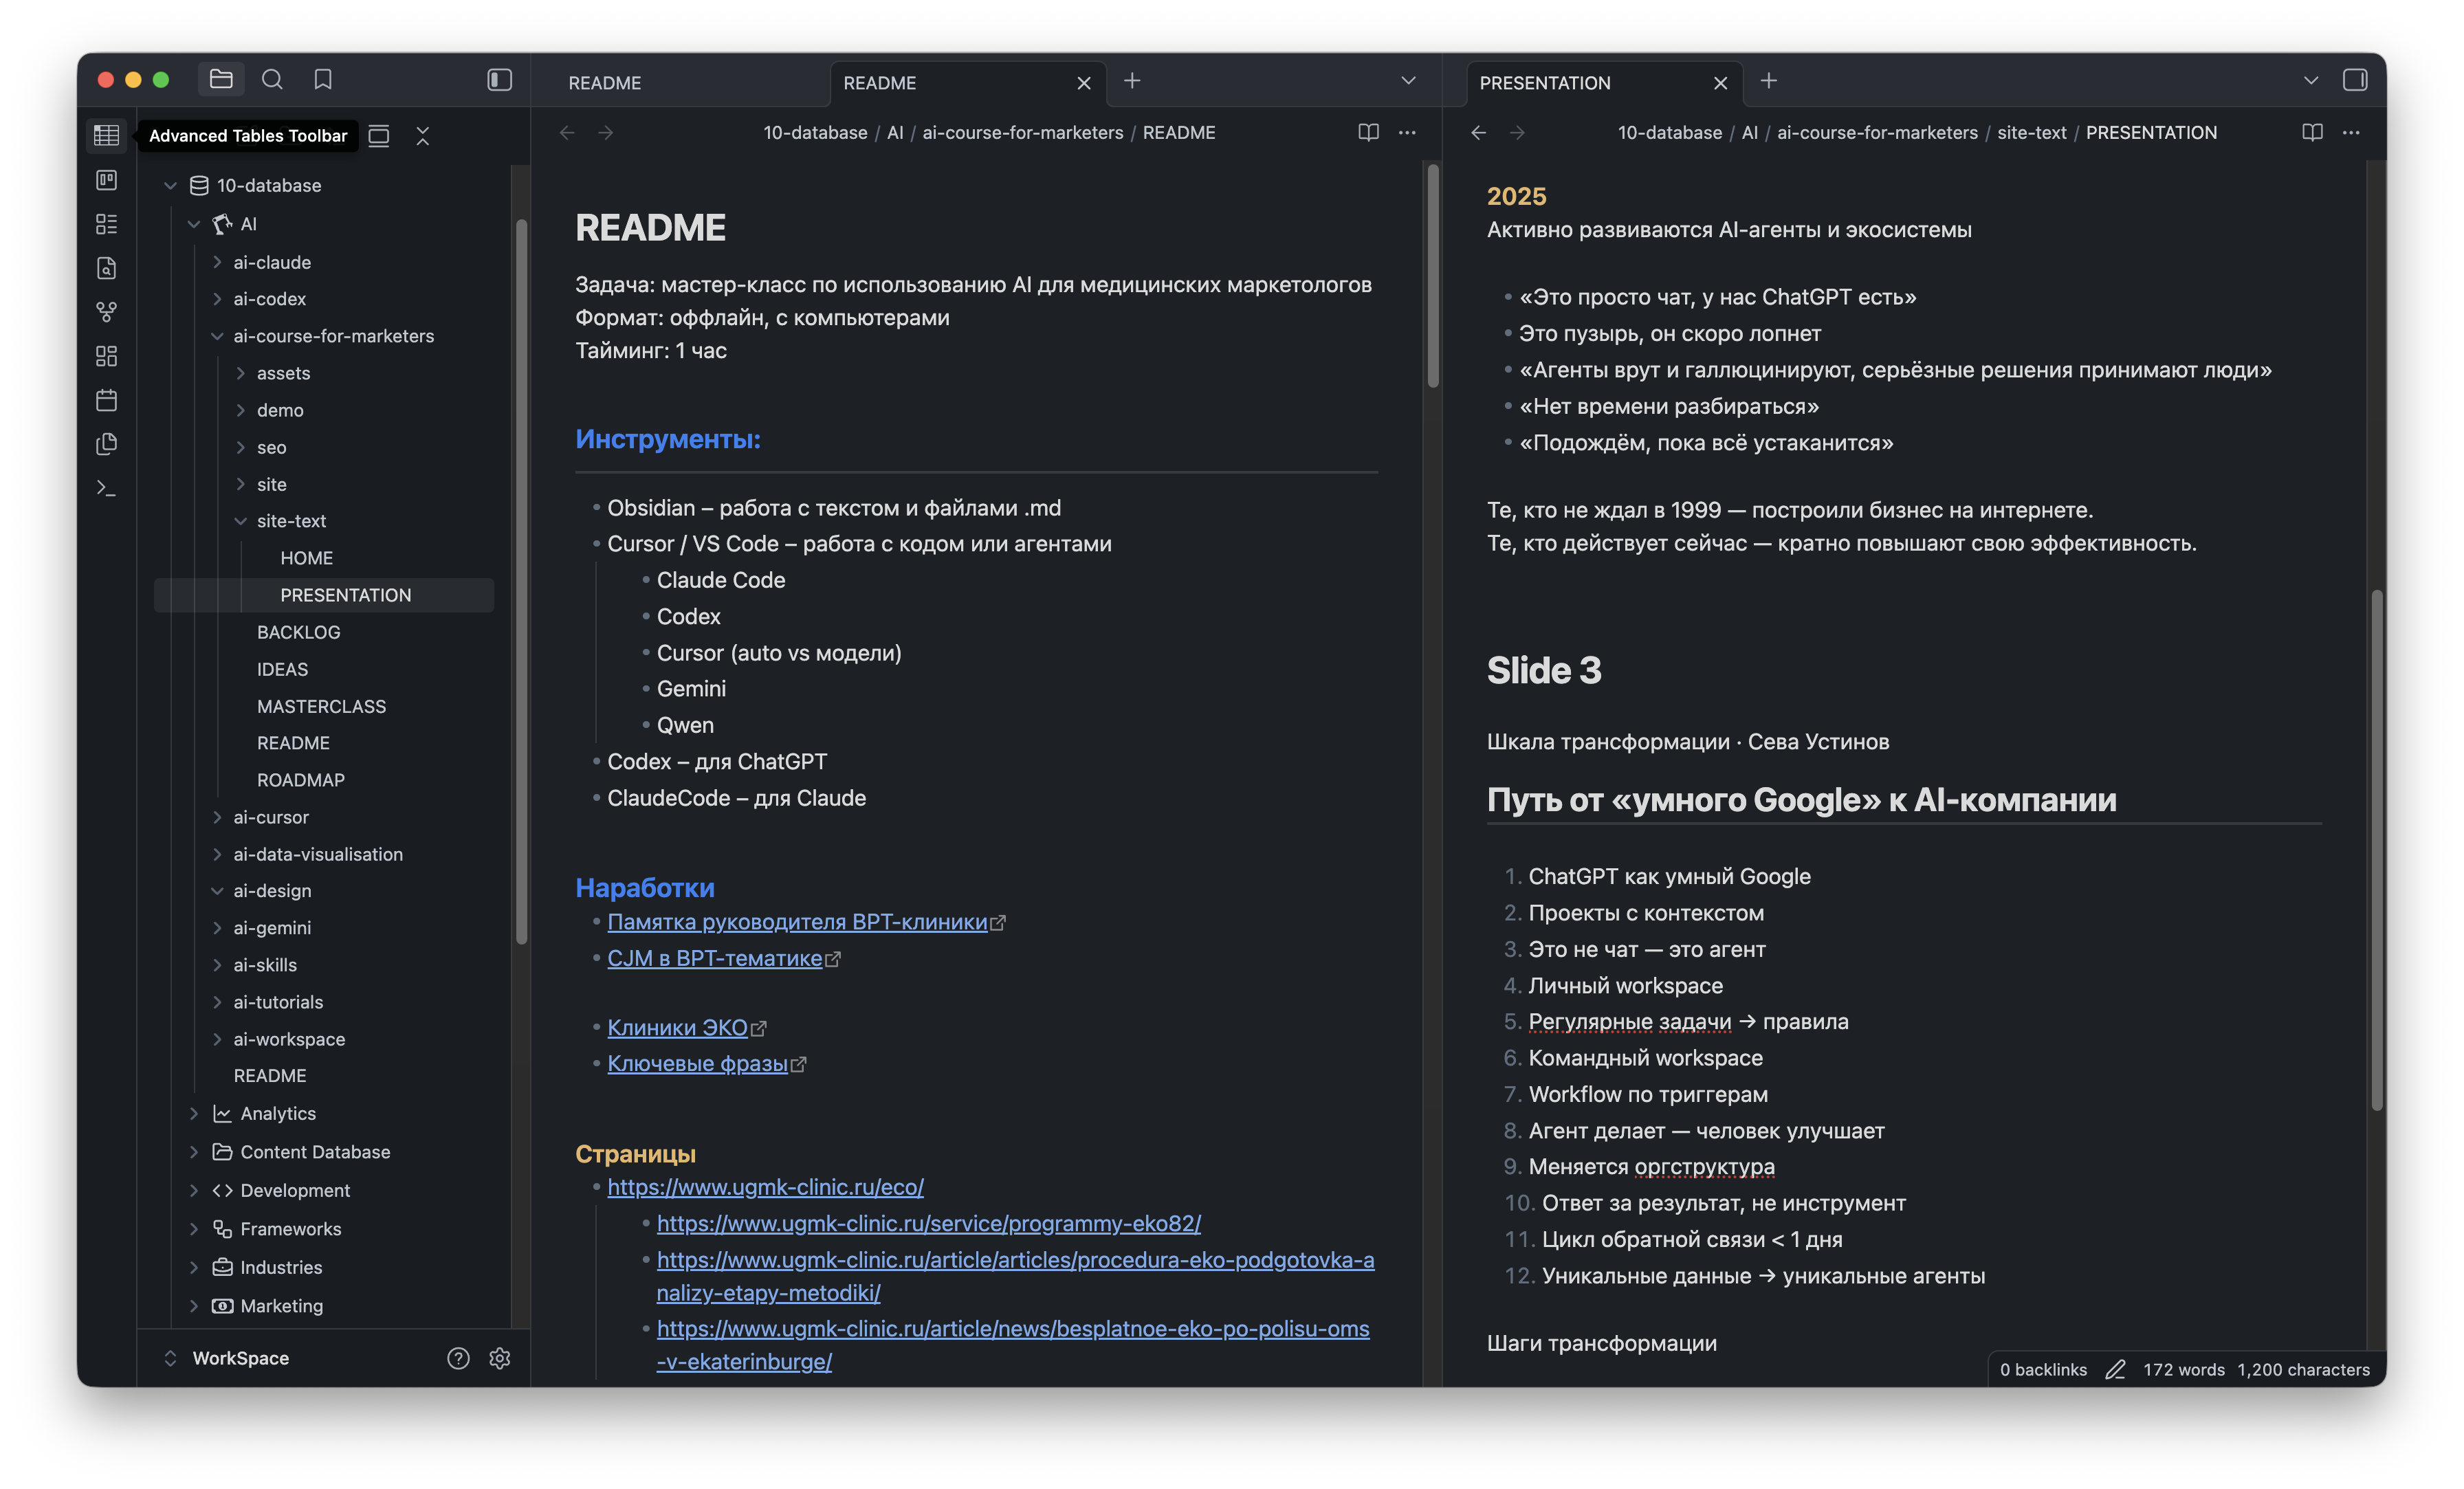Close the active README tab

point(1084,83)
